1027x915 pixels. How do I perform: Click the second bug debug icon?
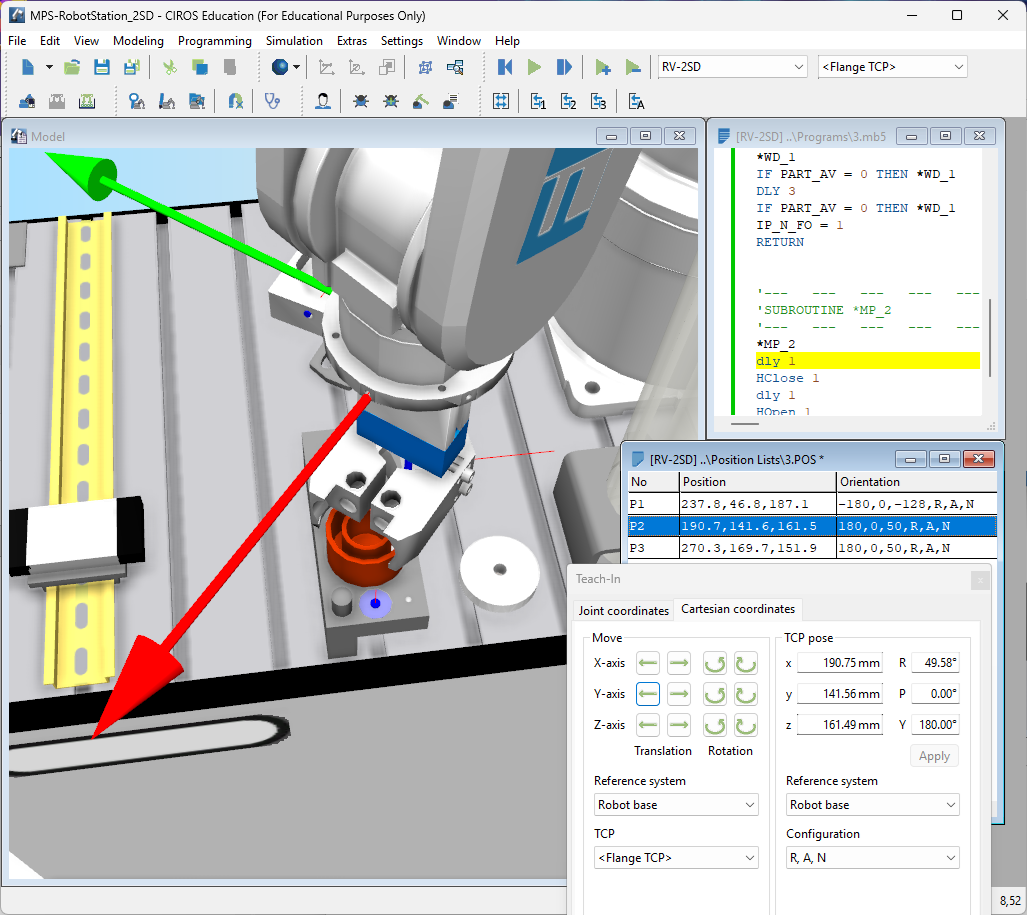390,102
